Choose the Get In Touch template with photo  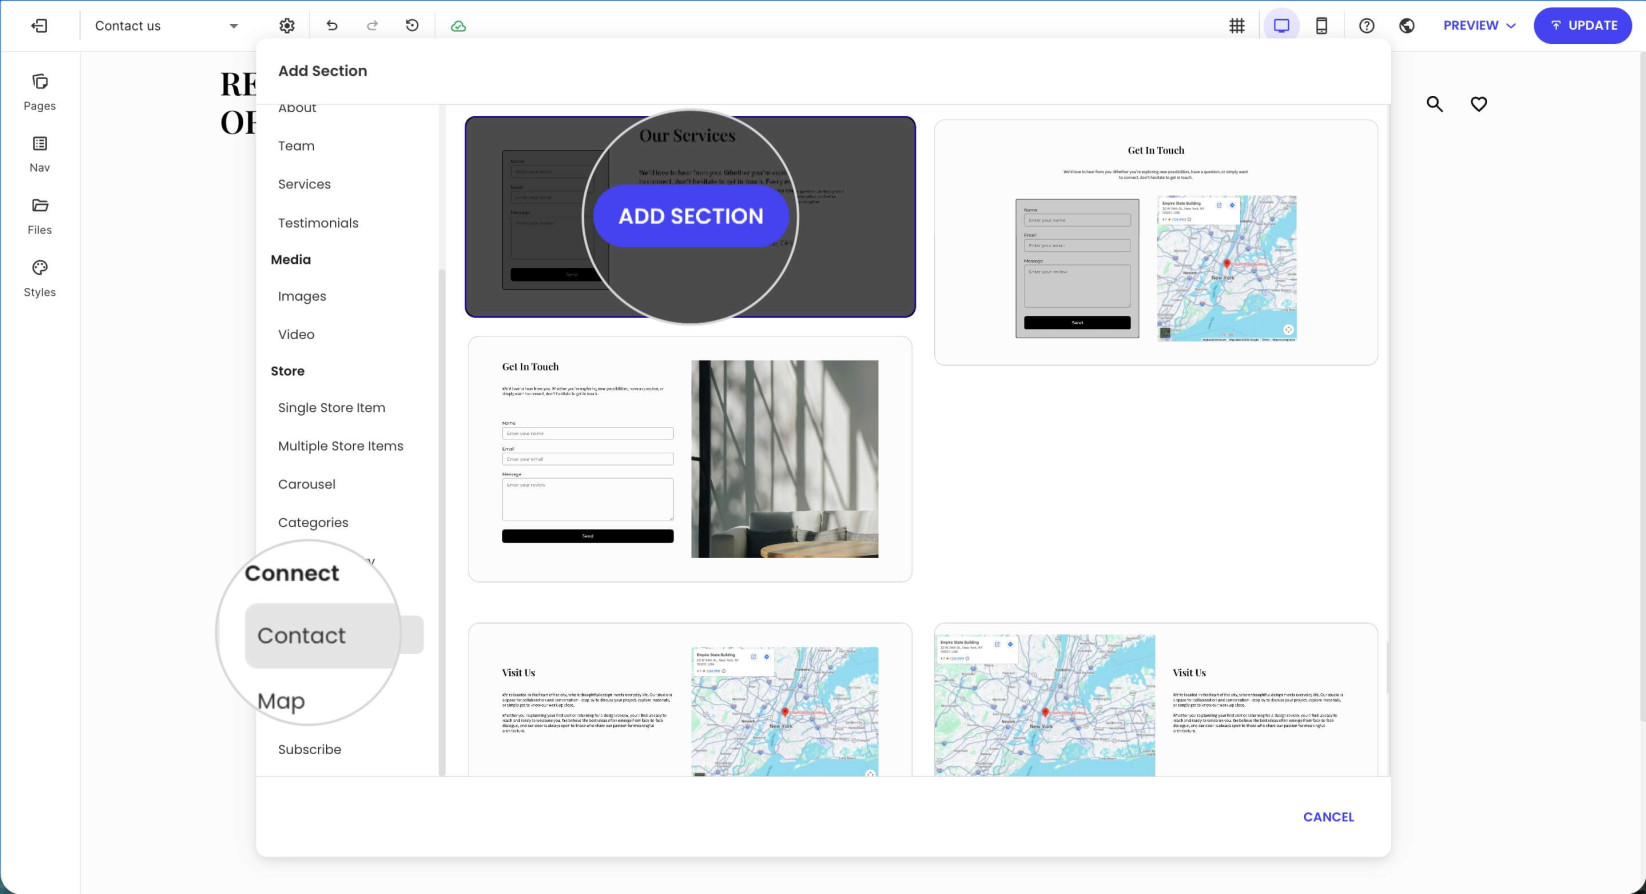[690, 459]
